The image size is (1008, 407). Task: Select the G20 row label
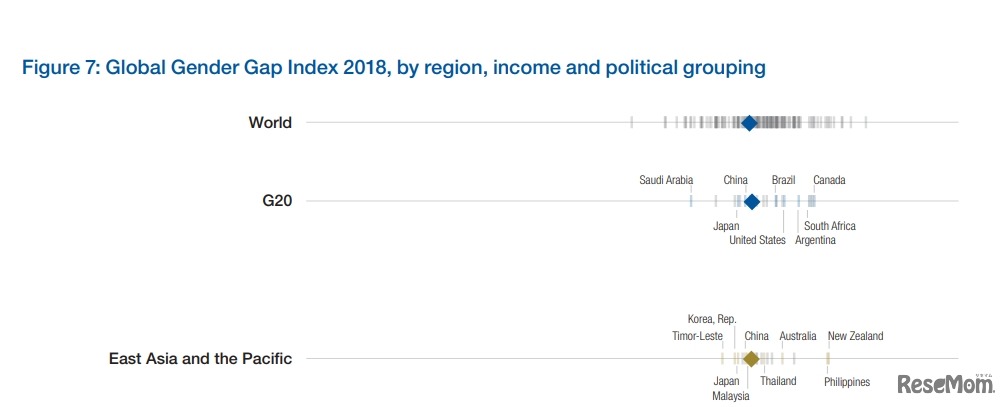coord(277,201)
